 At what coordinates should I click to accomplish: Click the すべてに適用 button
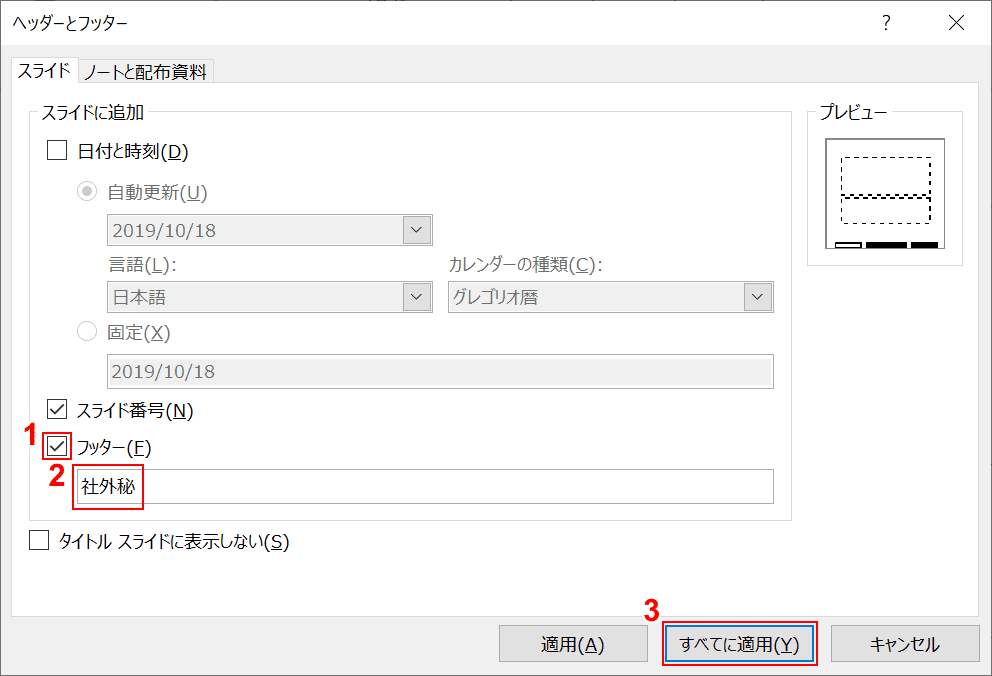click(x=740, y=644)
